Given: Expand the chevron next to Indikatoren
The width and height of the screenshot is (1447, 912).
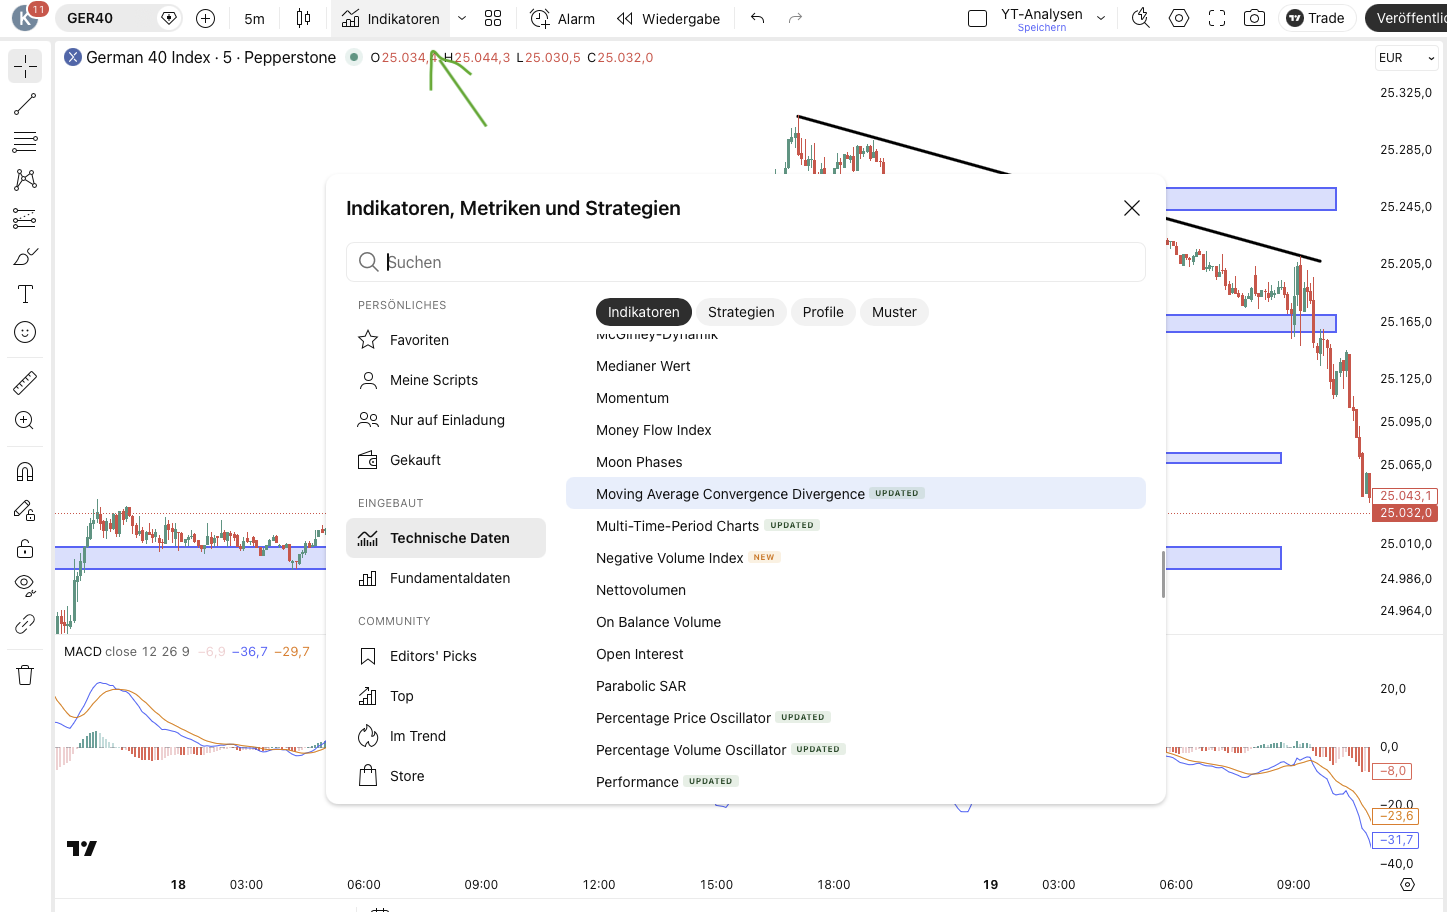Looking at the screenshot, I should click(461, 17).
